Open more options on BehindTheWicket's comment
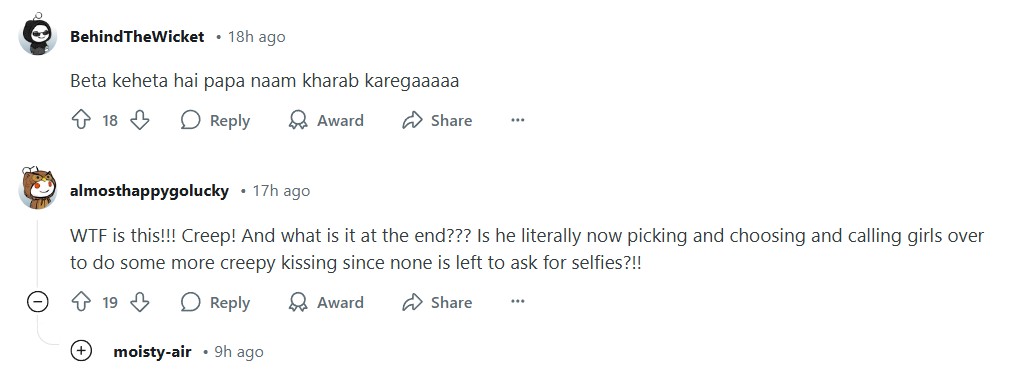The image size is (1016, 381). 517,121
